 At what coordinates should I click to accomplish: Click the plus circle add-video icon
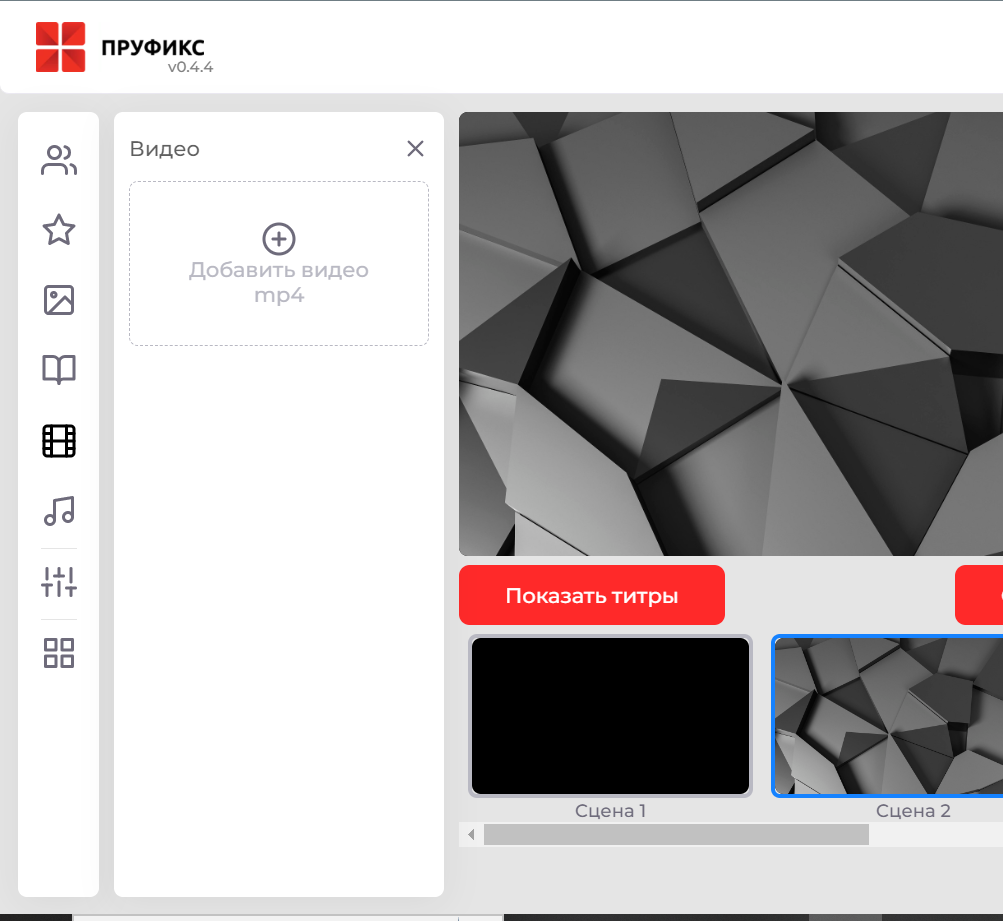[x=279, y=239]
